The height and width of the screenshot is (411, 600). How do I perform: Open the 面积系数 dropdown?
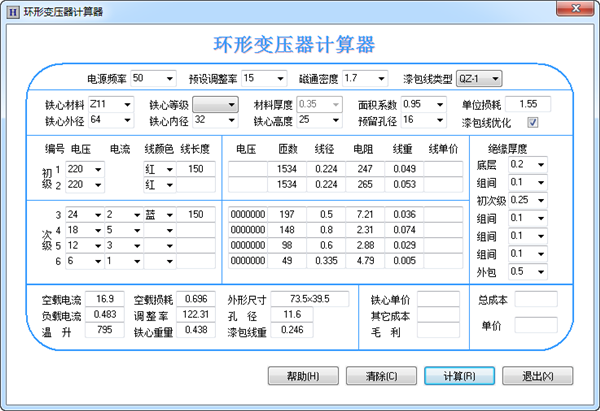coord(440,104)
